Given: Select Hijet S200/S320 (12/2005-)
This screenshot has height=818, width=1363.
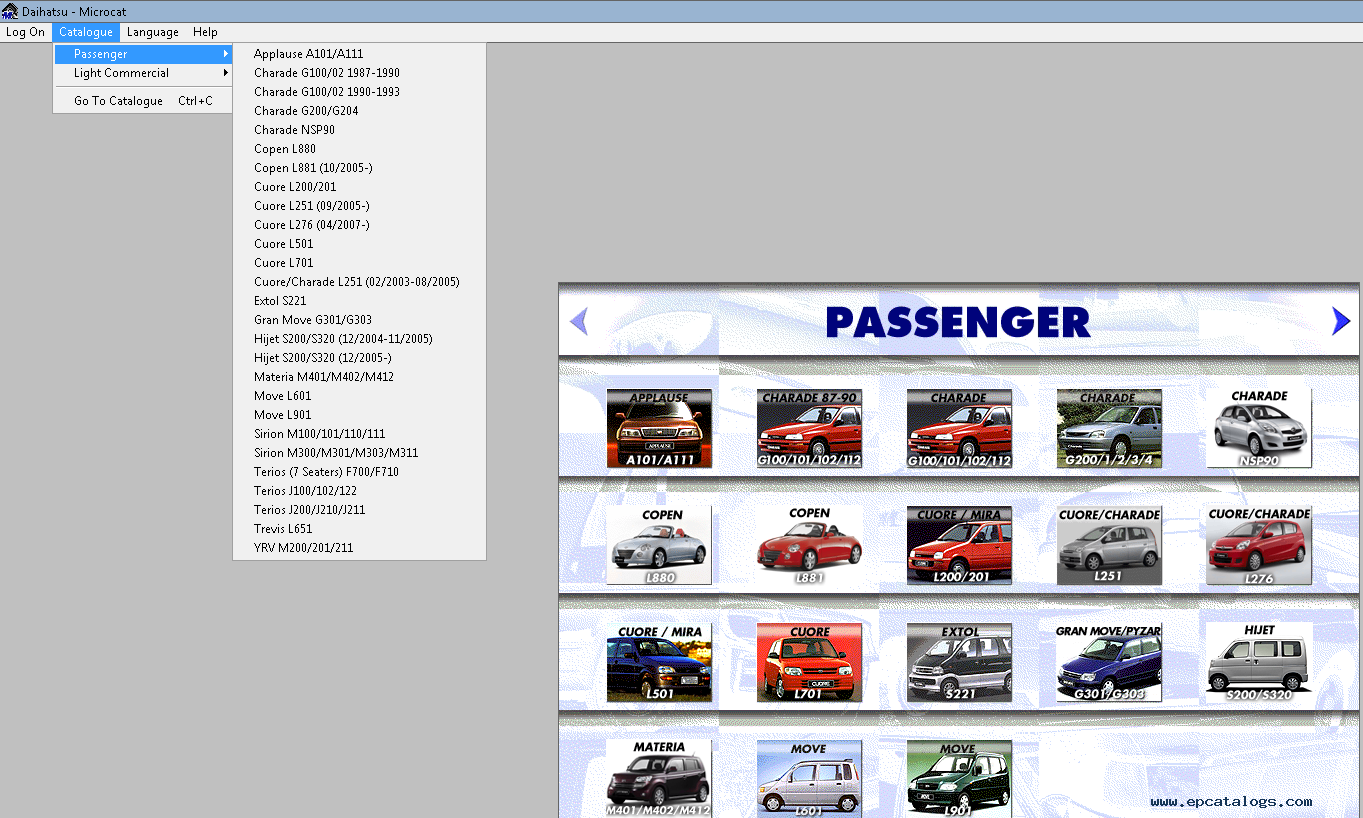Looking at the screenshot, I should [359, 358].
